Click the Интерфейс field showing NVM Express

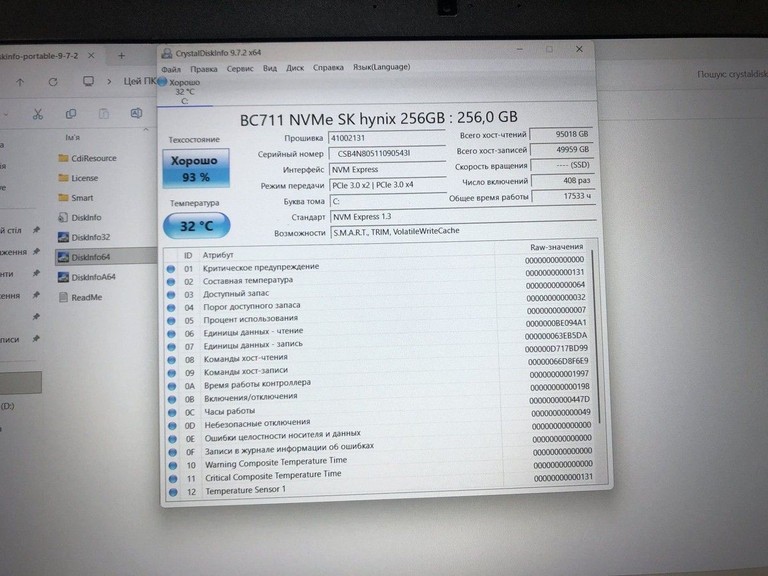coord(387,169)
